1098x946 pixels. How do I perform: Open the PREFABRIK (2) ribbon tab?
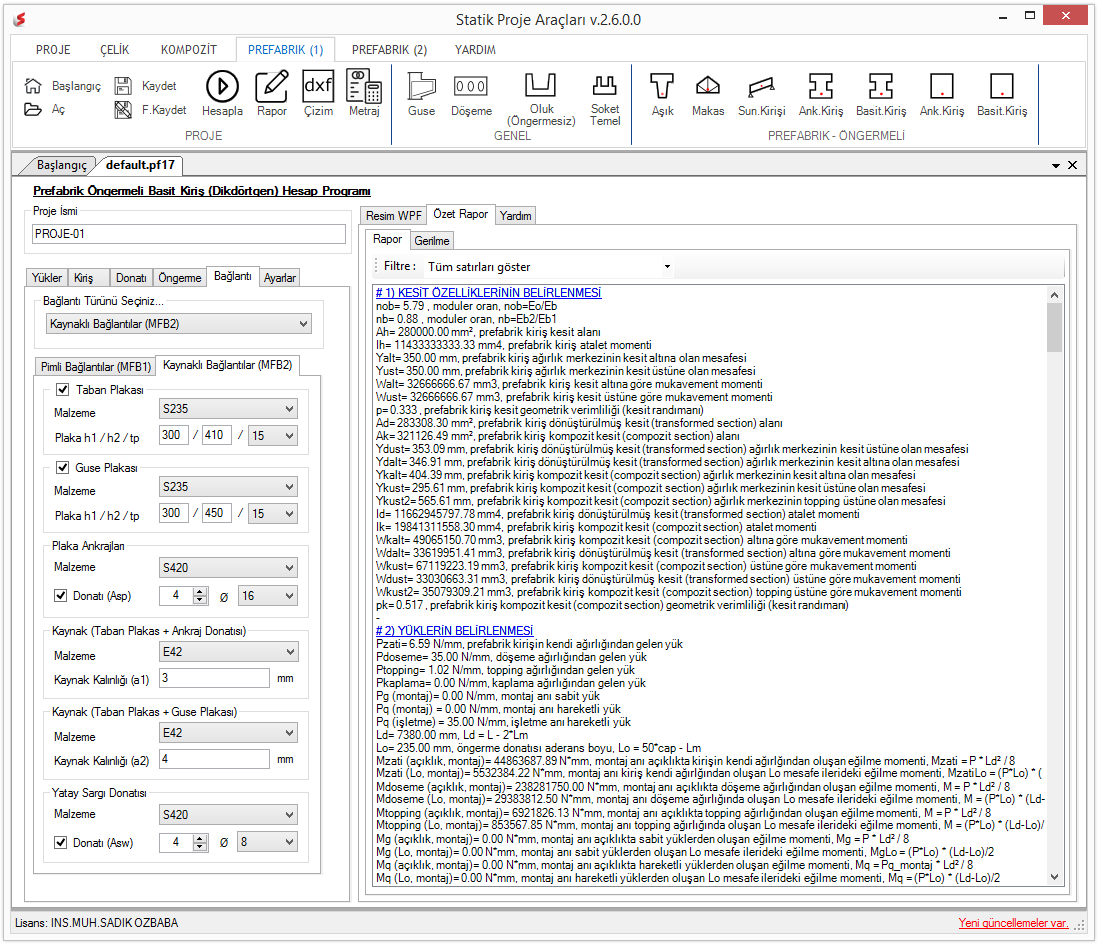pyautogui.click(x=389, y=50)
